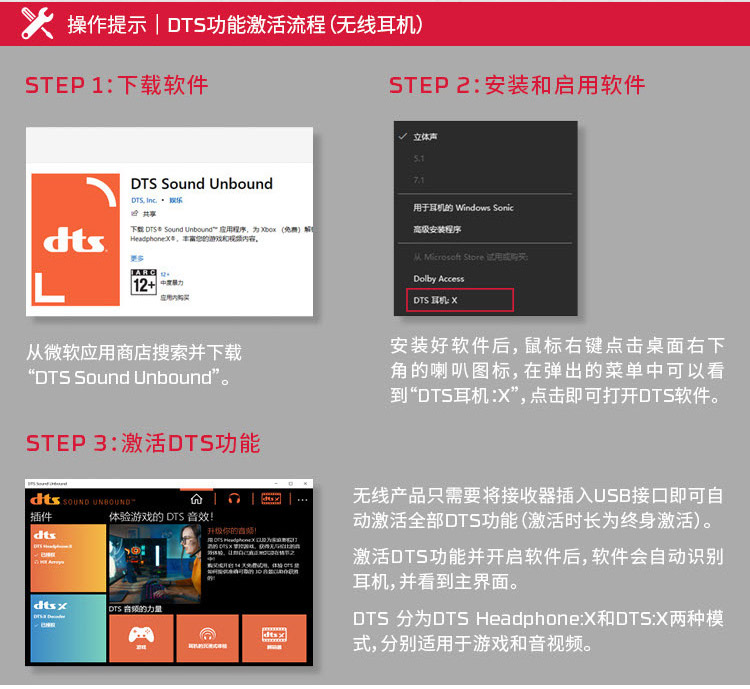Open the DTS:X Decoder plugin tile
The image size is (750, 689).
(x=68, y=628)
